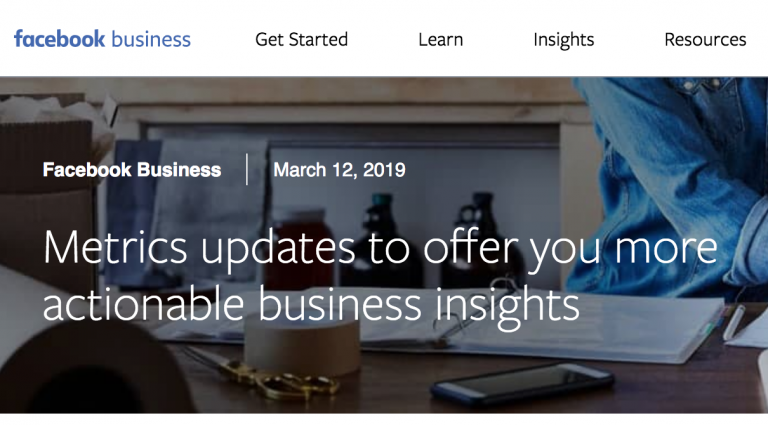
Task: Click the word 'business' in the logo
Action: 151,39
